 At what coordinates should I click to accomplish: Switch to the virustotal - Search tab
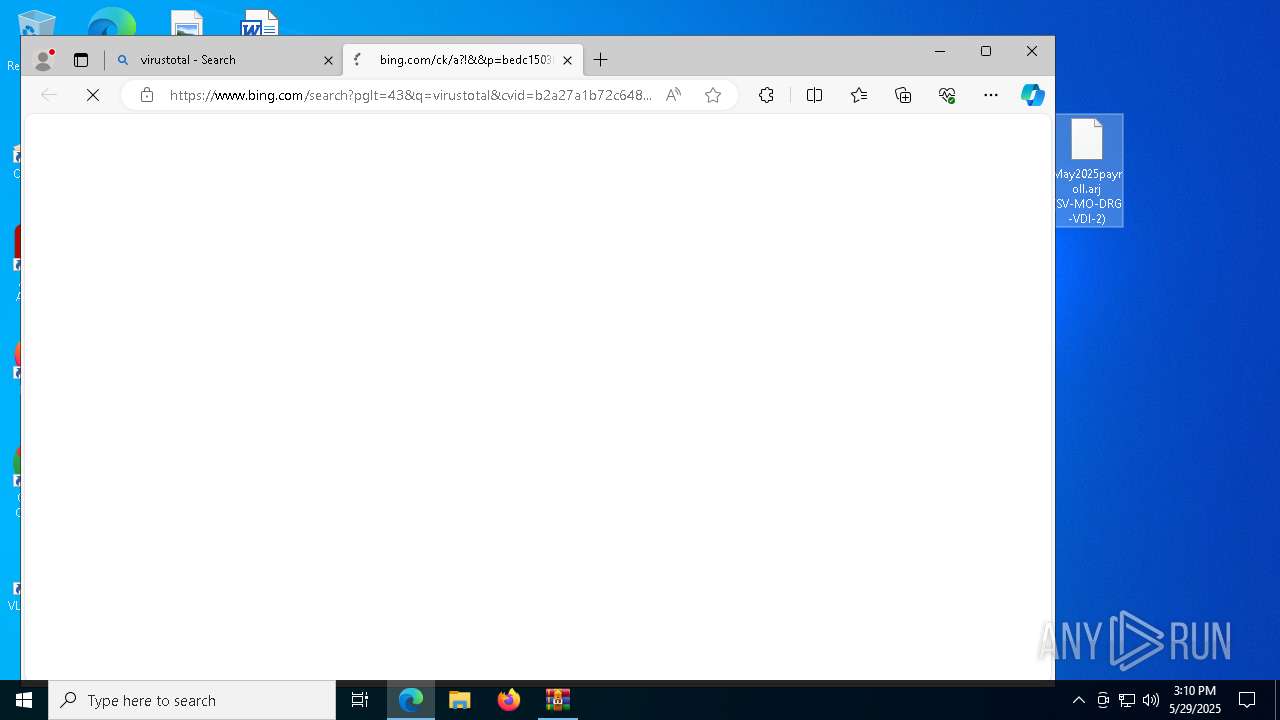click(224, 60)
